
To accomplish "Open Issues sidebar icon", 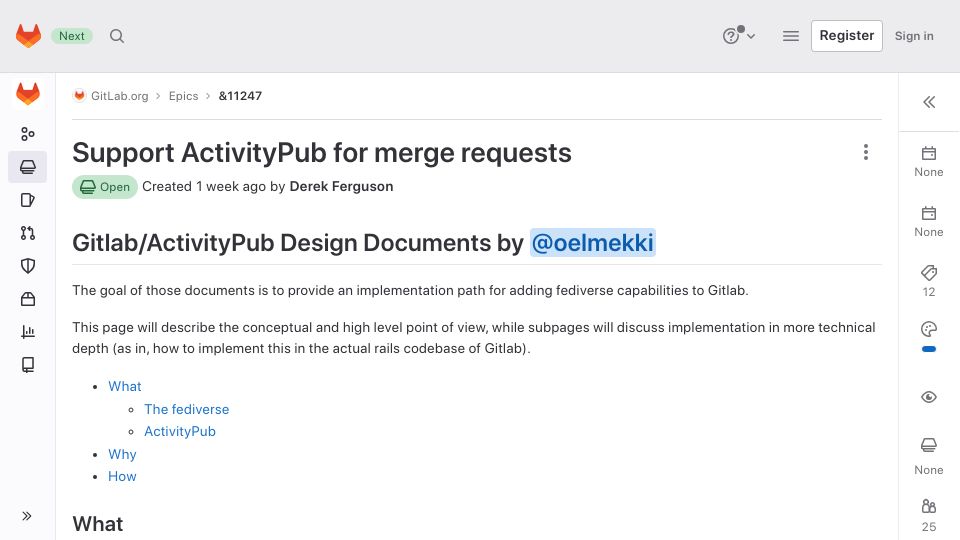I will click(28, 200).
